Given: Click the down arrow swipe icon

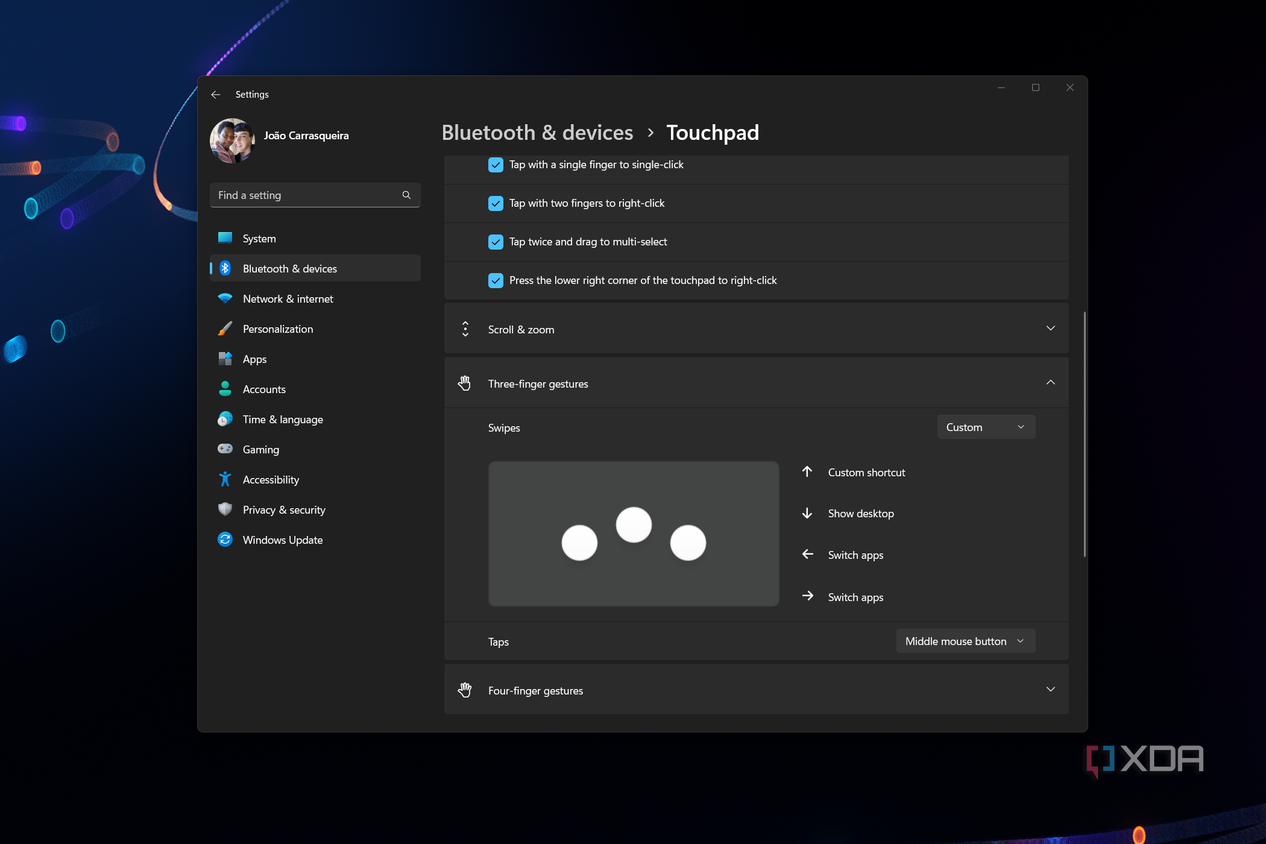Looking at the screenshot, I should coord(807,513).
